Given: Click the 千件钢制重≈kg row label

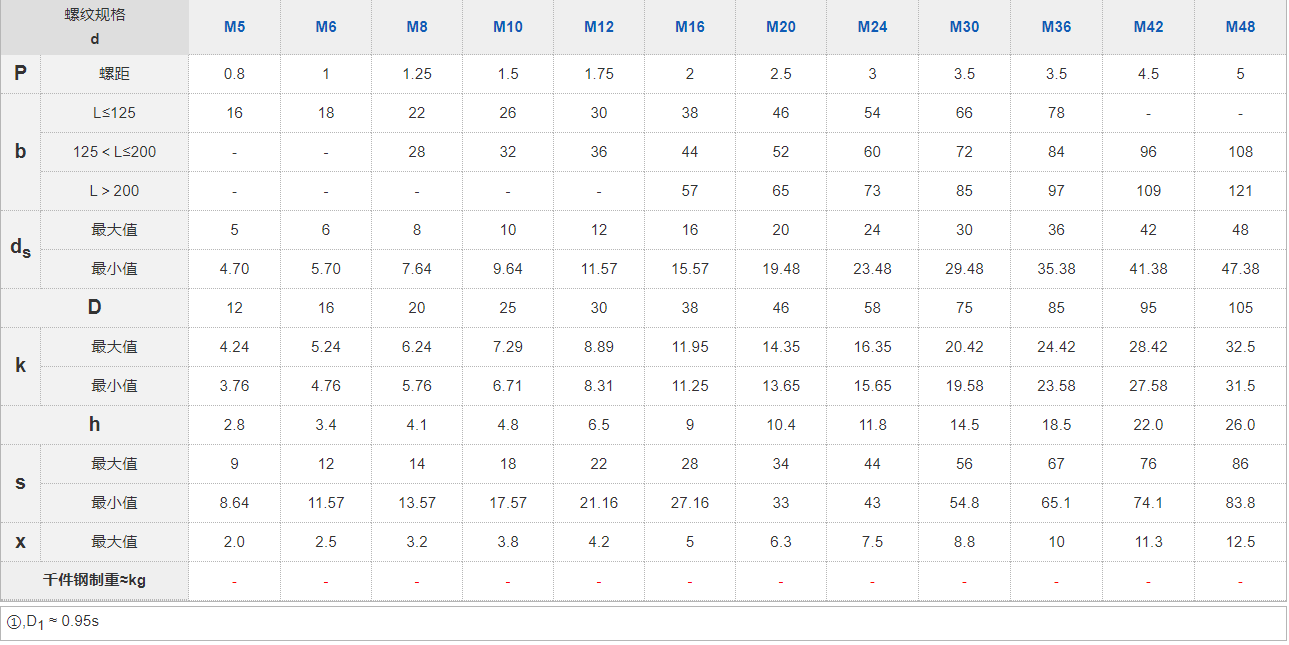Looking at the screenshot, I should 95,580.
